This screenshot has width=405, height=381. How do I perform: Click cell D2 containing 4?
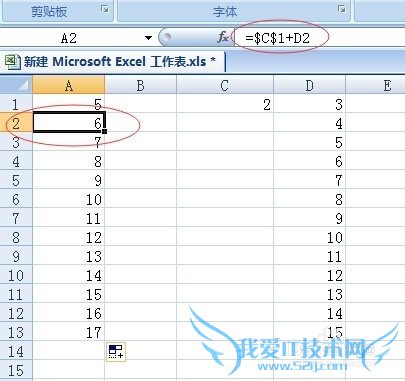tap(309, 122)
